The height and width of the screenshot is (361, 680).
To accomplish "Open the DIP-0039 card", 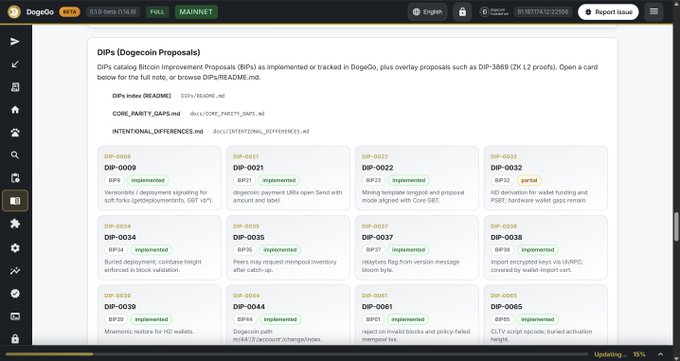I will (x=159, y=315).
